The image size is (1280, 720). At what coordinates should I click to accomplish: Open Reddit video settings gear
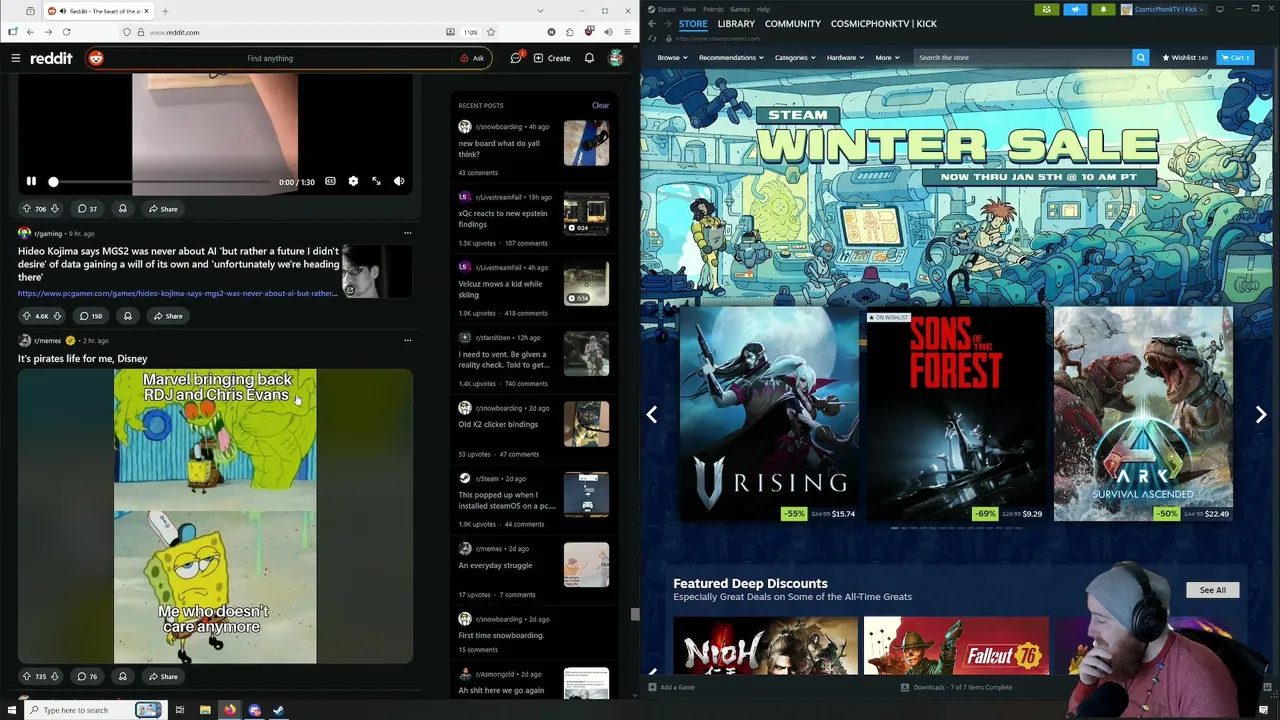[353, 181]
